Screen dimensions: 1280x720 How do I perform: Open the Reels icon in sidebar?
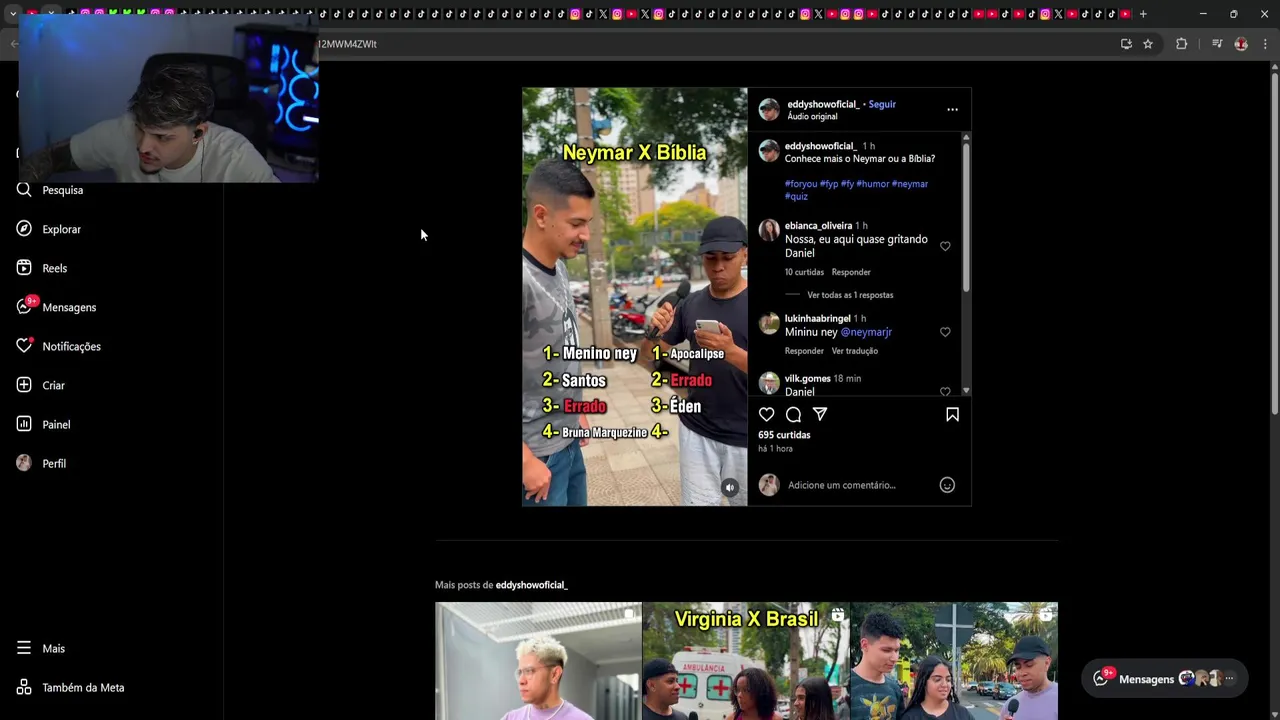click(24, 268)
